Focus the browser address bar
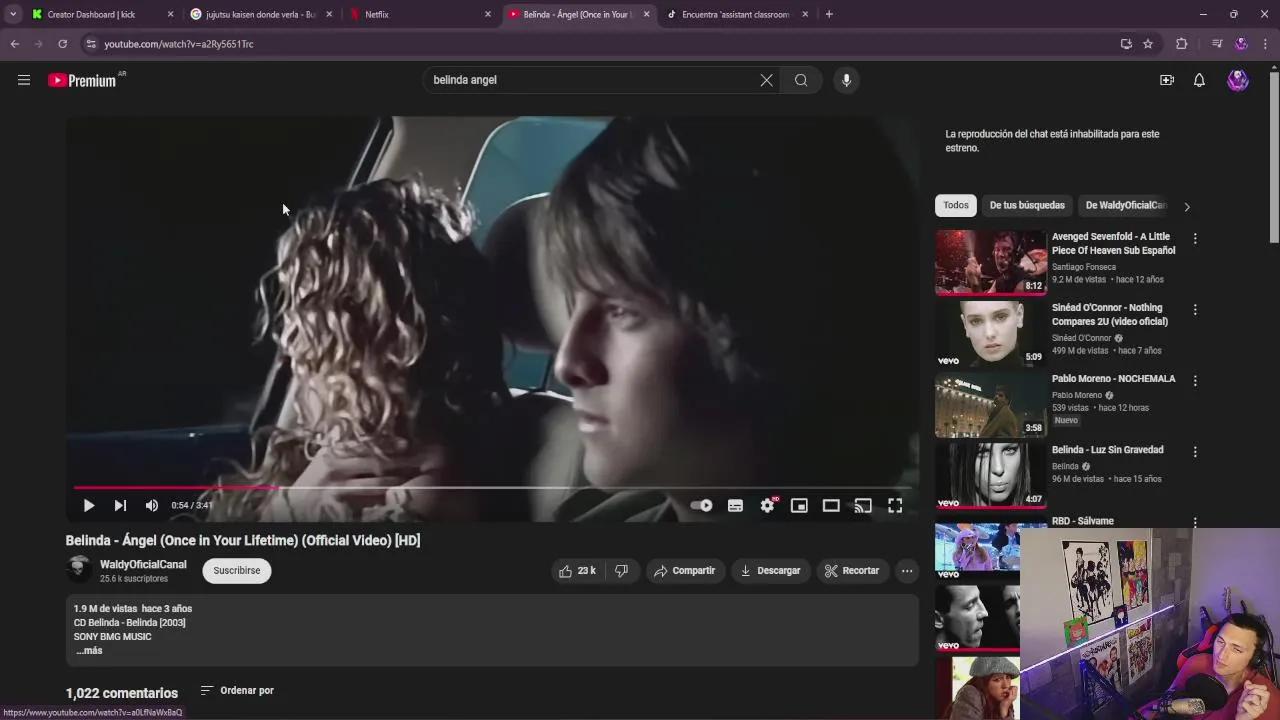1280x720 pixels. point(600,44)
